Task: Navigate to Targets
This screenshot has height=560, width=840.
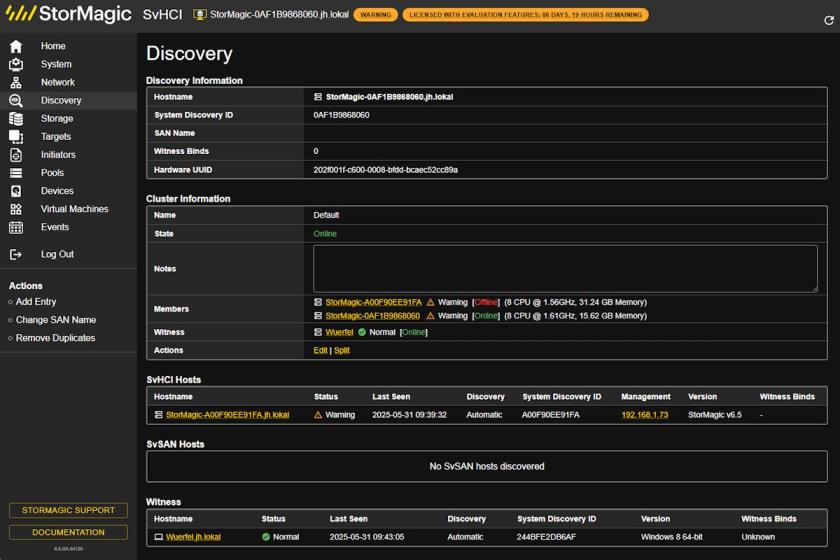Action: pyautogui.click(x=56, y=137)
